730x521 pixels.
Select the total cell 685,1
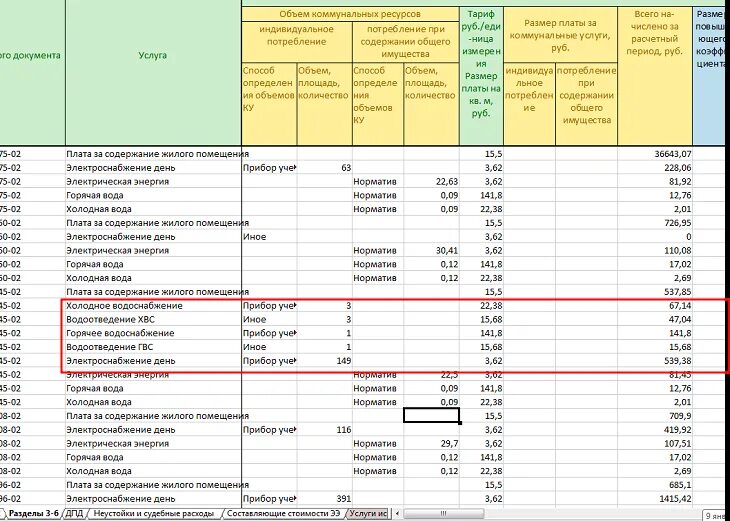coord(655,485)
